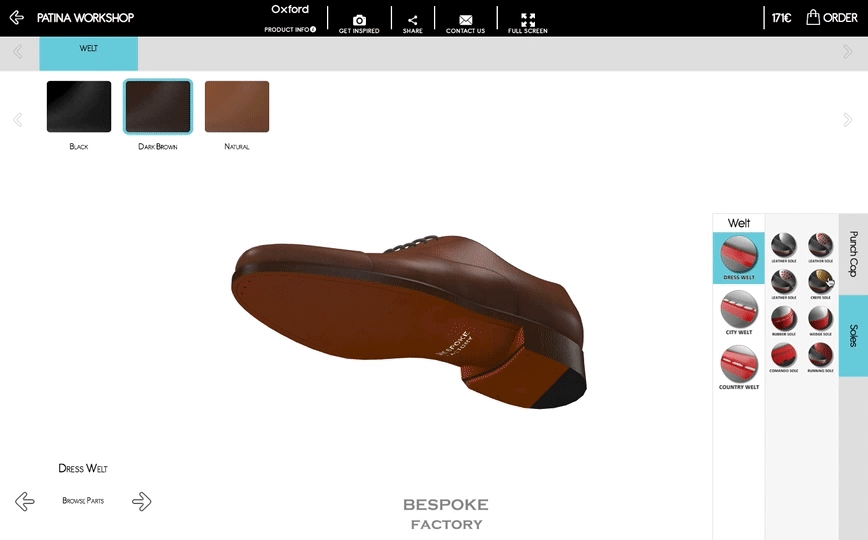Select the Country Welt option
The height and width of the screenshot is (540, 868).
point(739,364)
